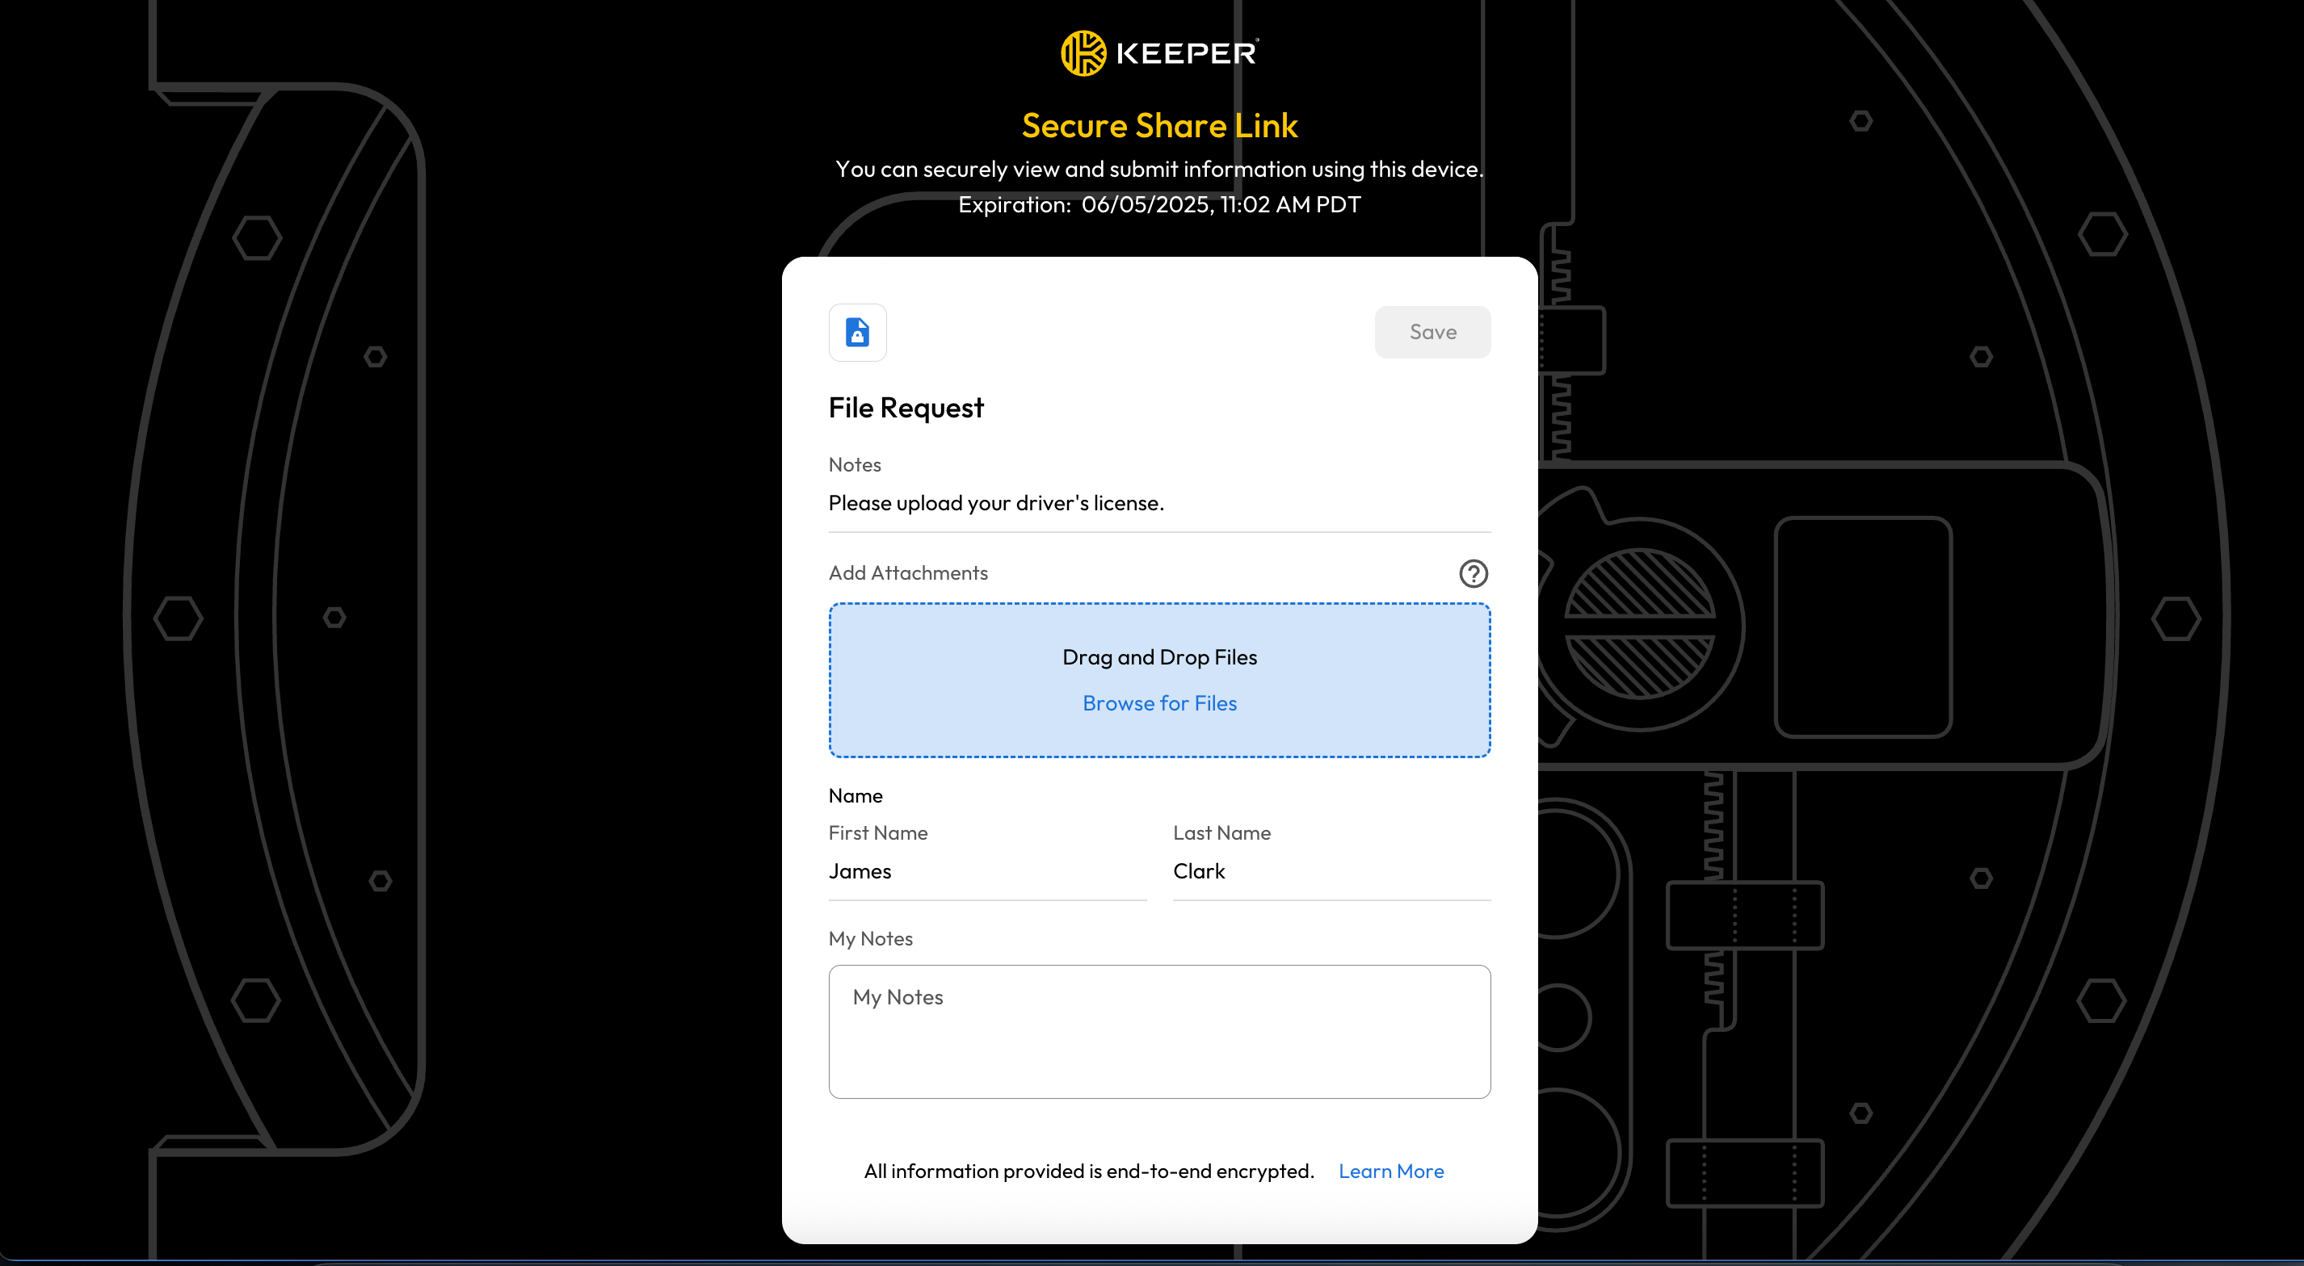Click the driver's license notes text
This screenshot has width=2304, height=1266.
(x=995, y=503)
